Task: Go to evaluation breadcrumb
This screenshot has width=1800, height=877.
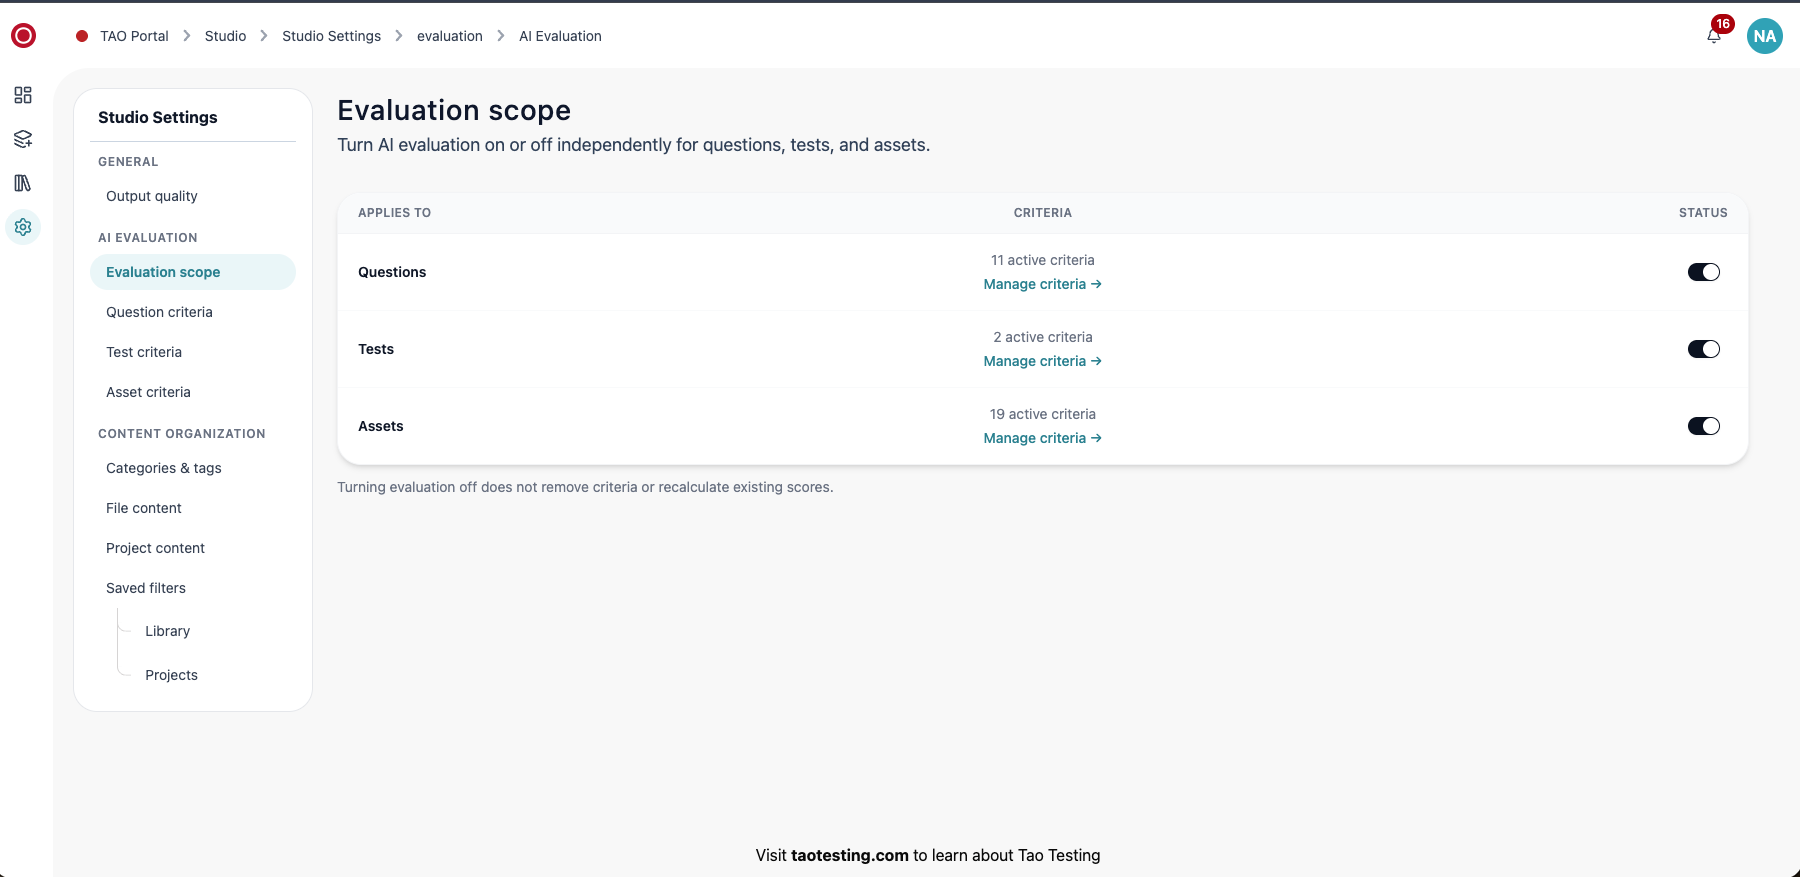Action: point(450,36)
